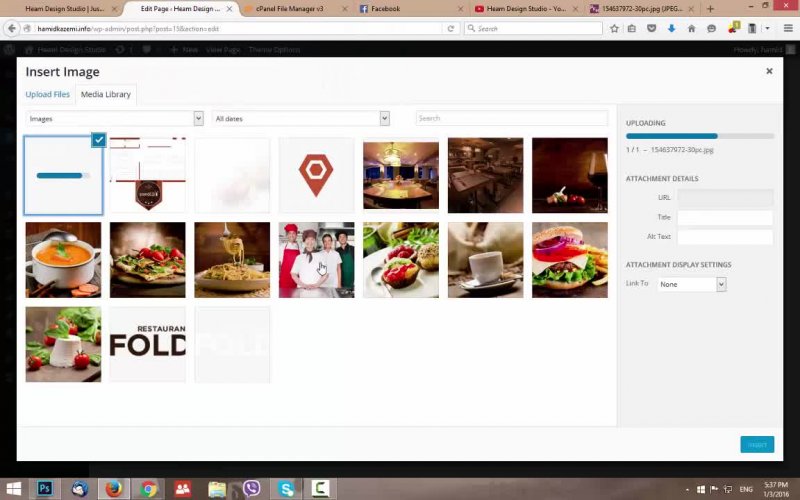Viewport: 800px width, 500px height.
Task: Open Photoshop from the taskbar
Action: point(45,489)
